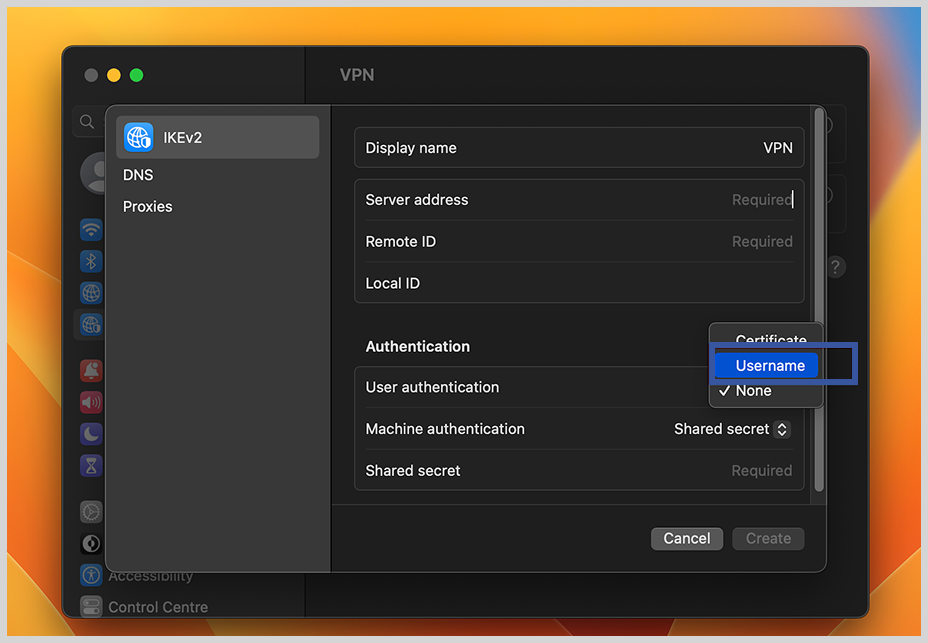Switch to the Proxies section

click(x=147, y=207)
